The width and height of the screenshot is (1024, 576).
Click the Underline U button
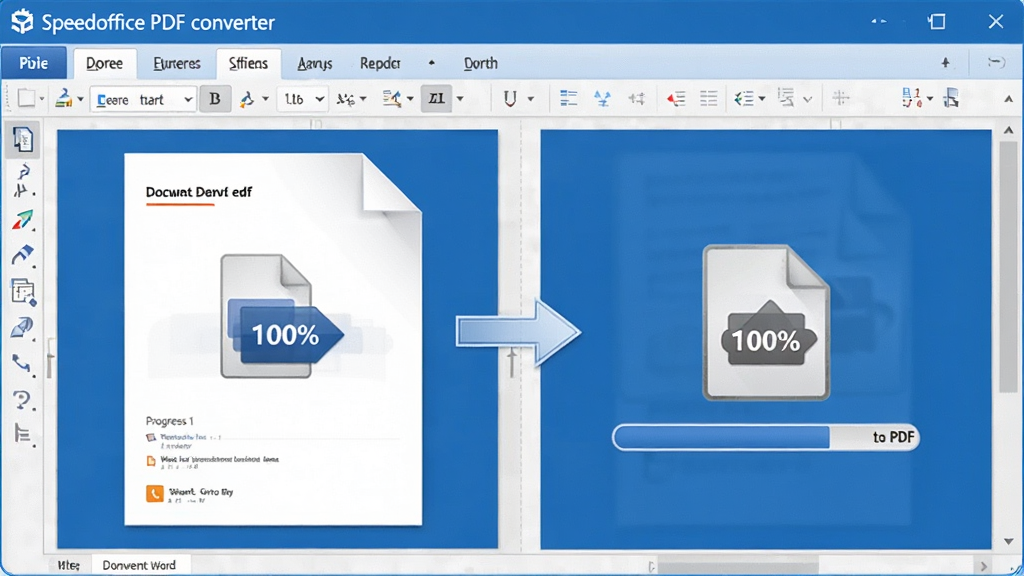pyautogui.click(x=510, y=99)
